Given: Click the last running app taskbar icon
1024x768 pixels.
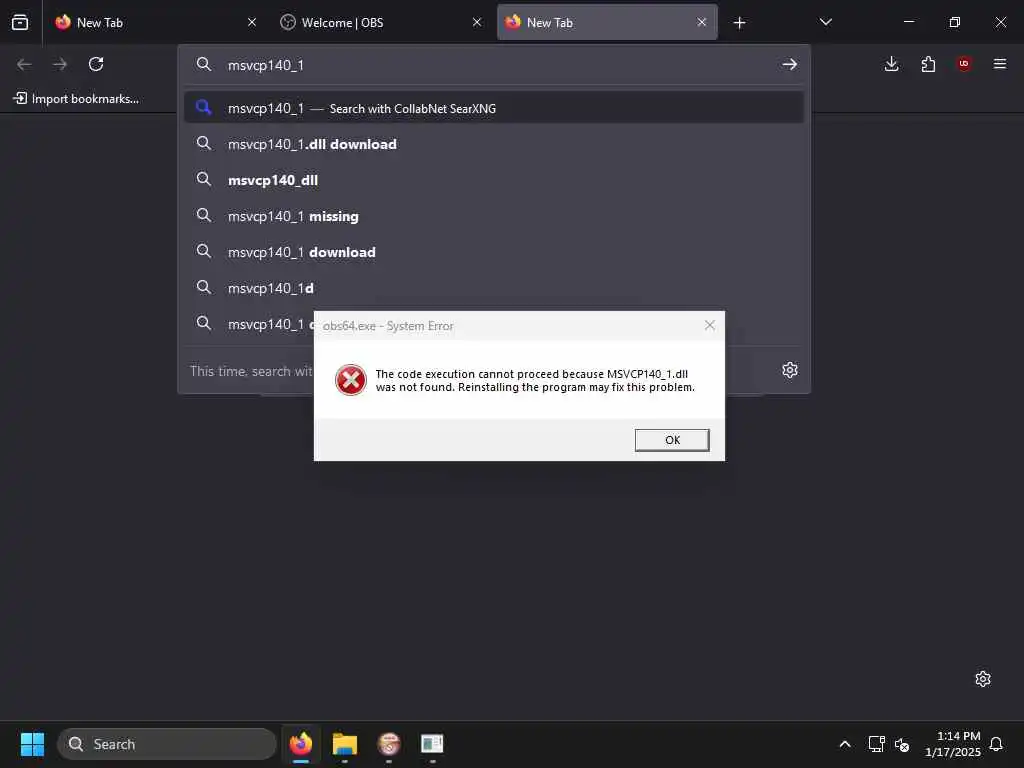Looking at the screenshot, I should (x=432, y=744).
